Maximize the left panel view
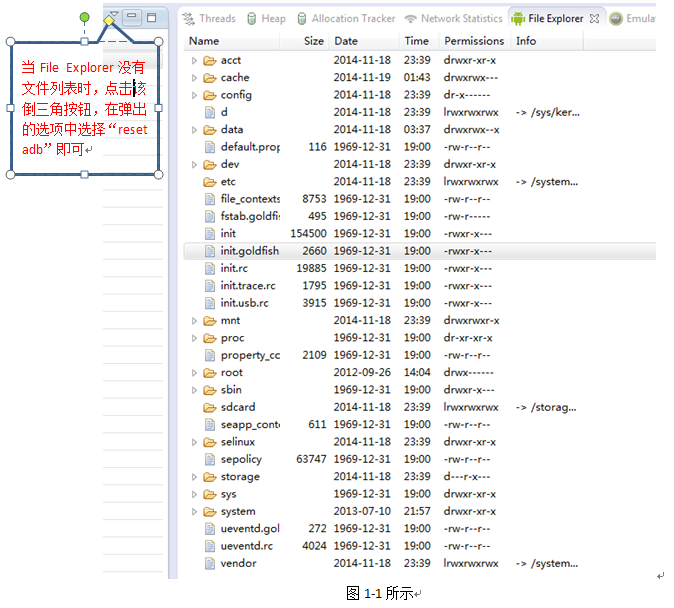 tap(151, 18)
